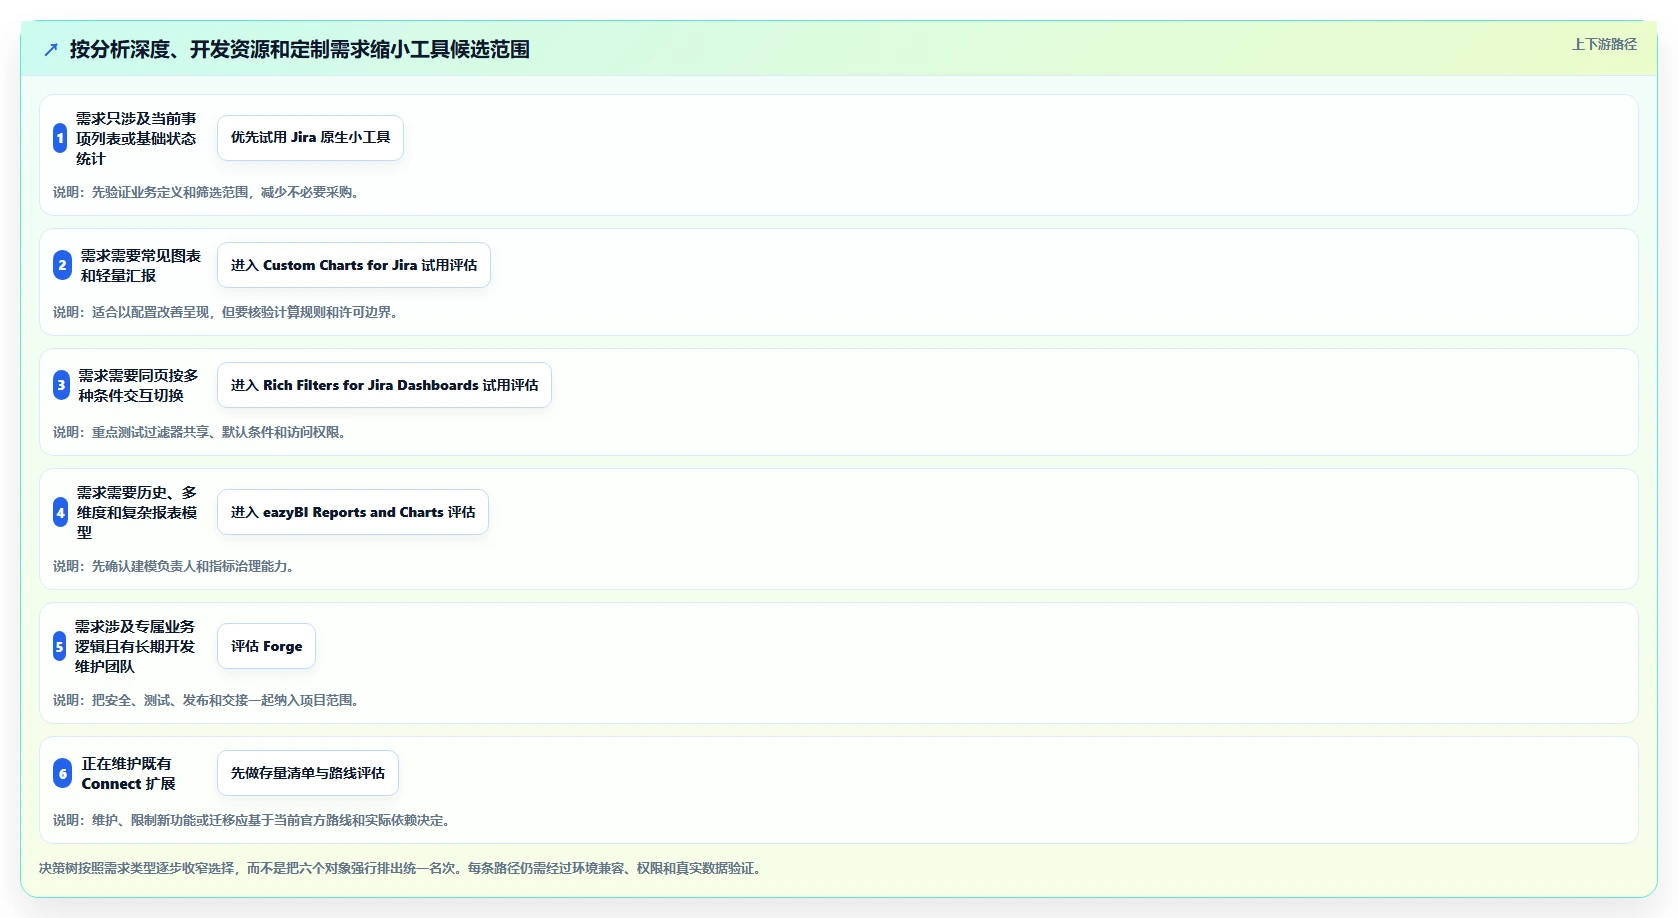Click step number badge 3
The image size is (1678, 918).
coord(61,385)
